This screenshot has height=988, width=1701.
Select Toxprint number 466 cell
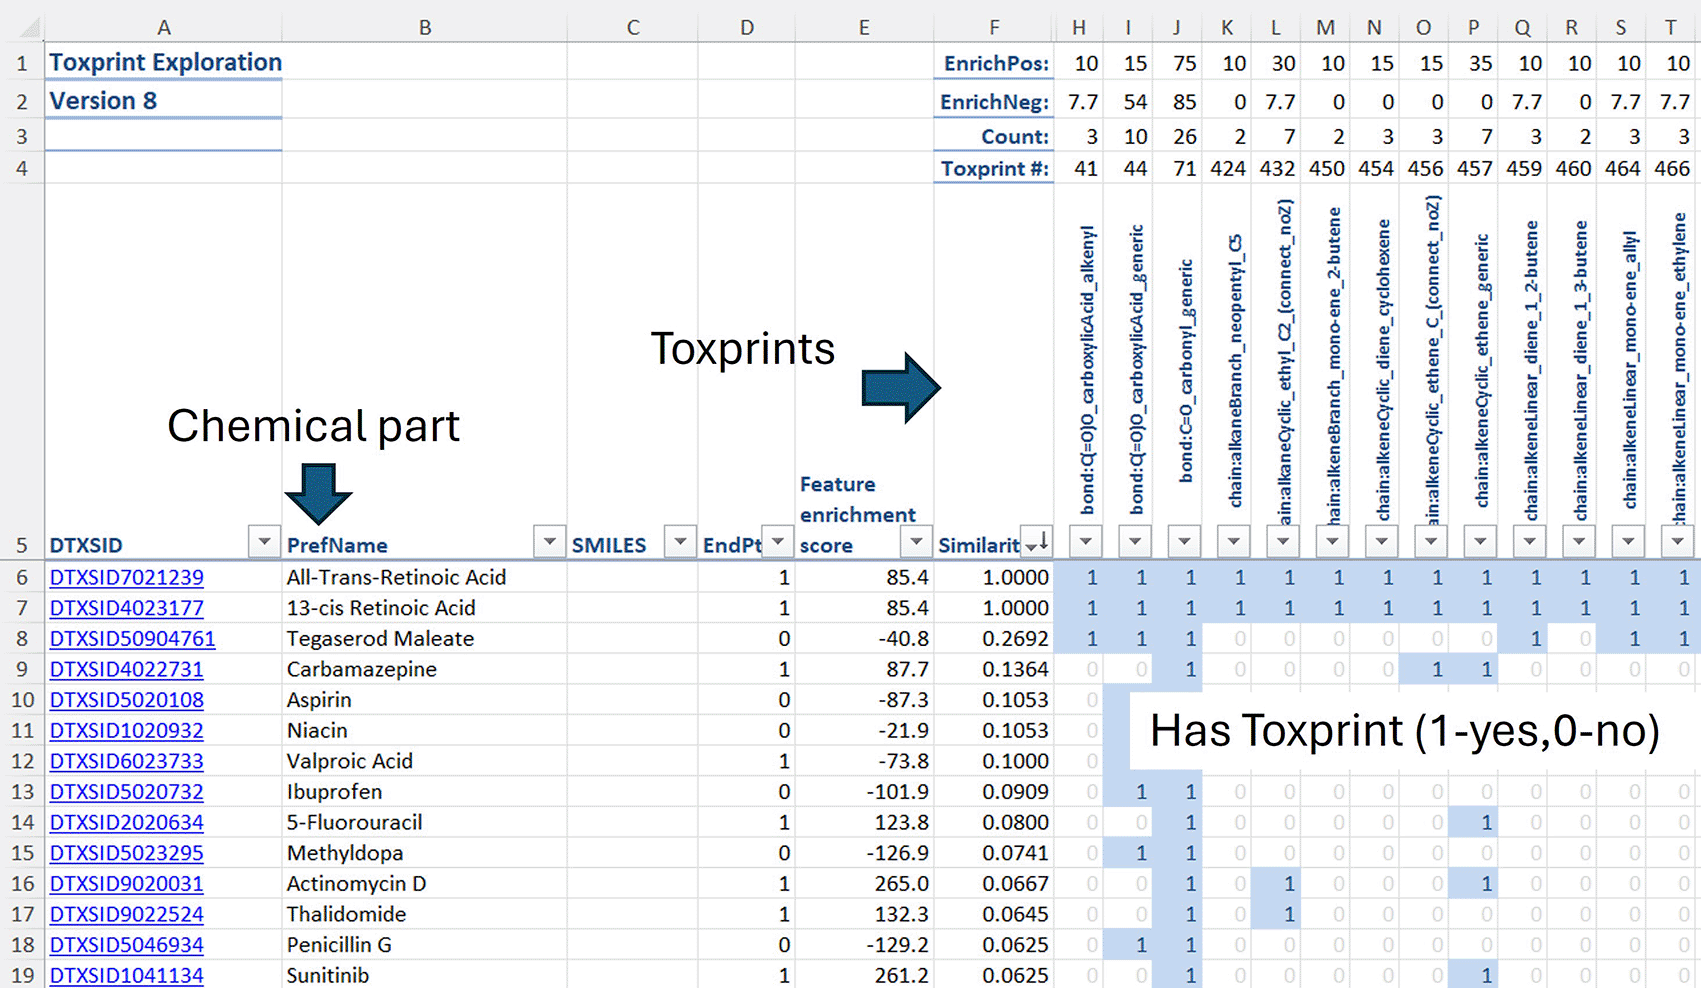point(1672,168)
